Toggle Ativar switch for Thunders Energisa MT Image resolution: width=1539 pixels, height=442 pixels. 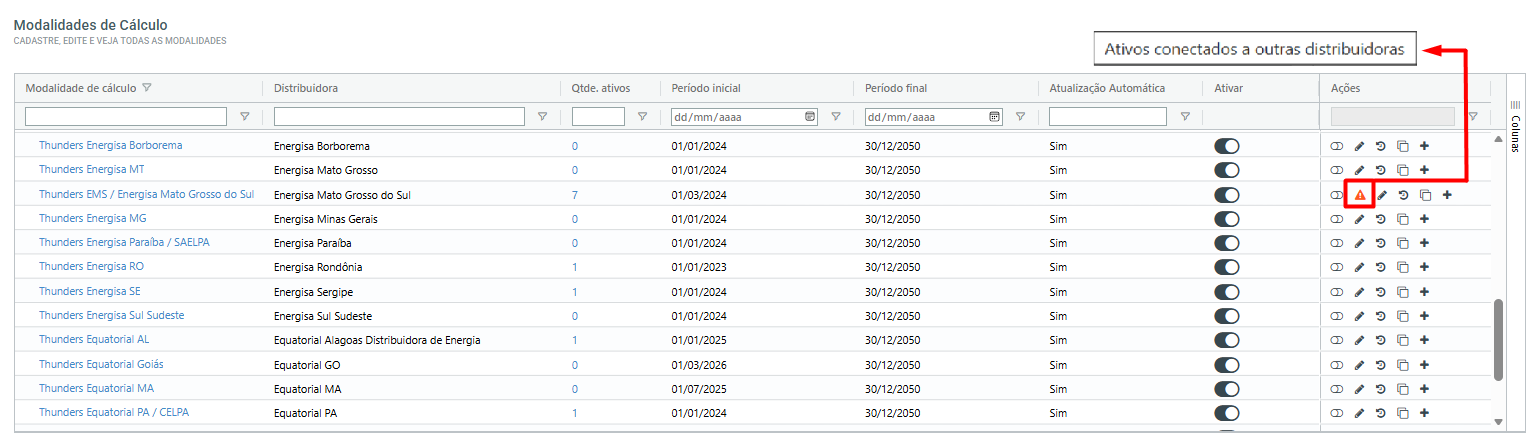tap(1227, 170)
